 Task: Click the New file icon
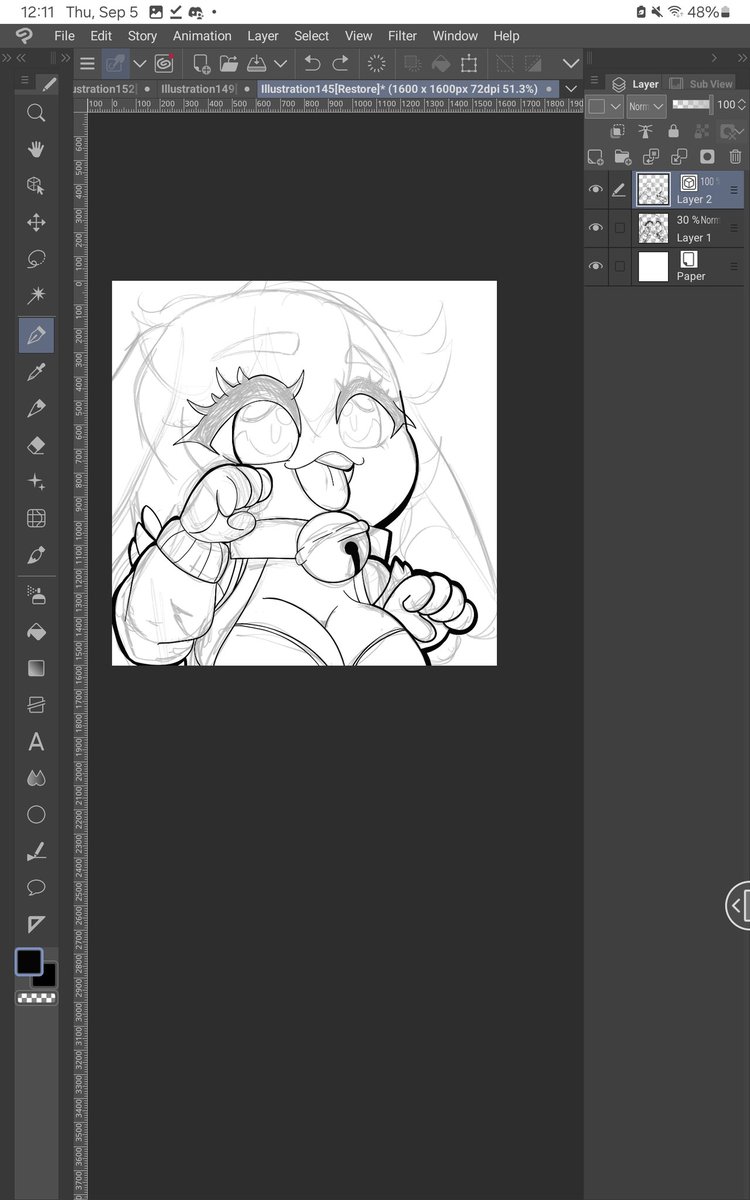click(x=201, y=63)
